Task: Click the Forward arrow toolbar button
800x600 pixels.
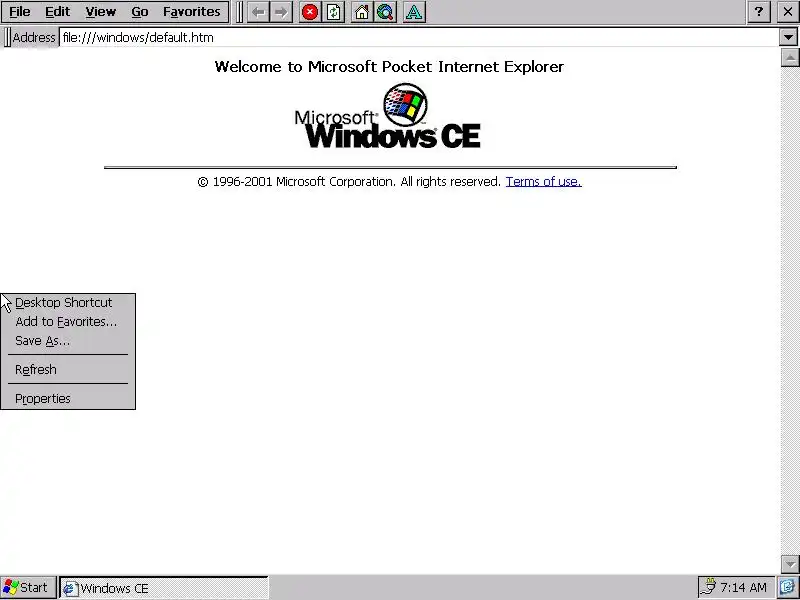Action: click(281, 12)
